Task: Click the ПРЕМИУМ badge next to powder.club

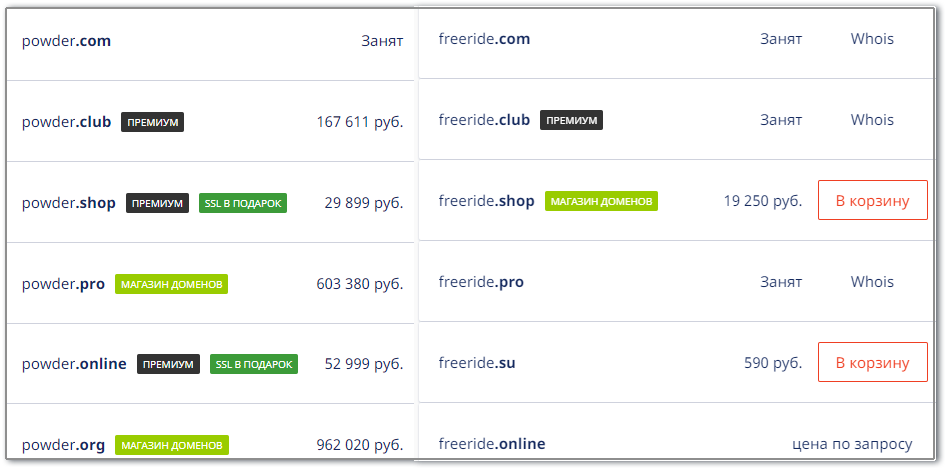Action: 153,122
